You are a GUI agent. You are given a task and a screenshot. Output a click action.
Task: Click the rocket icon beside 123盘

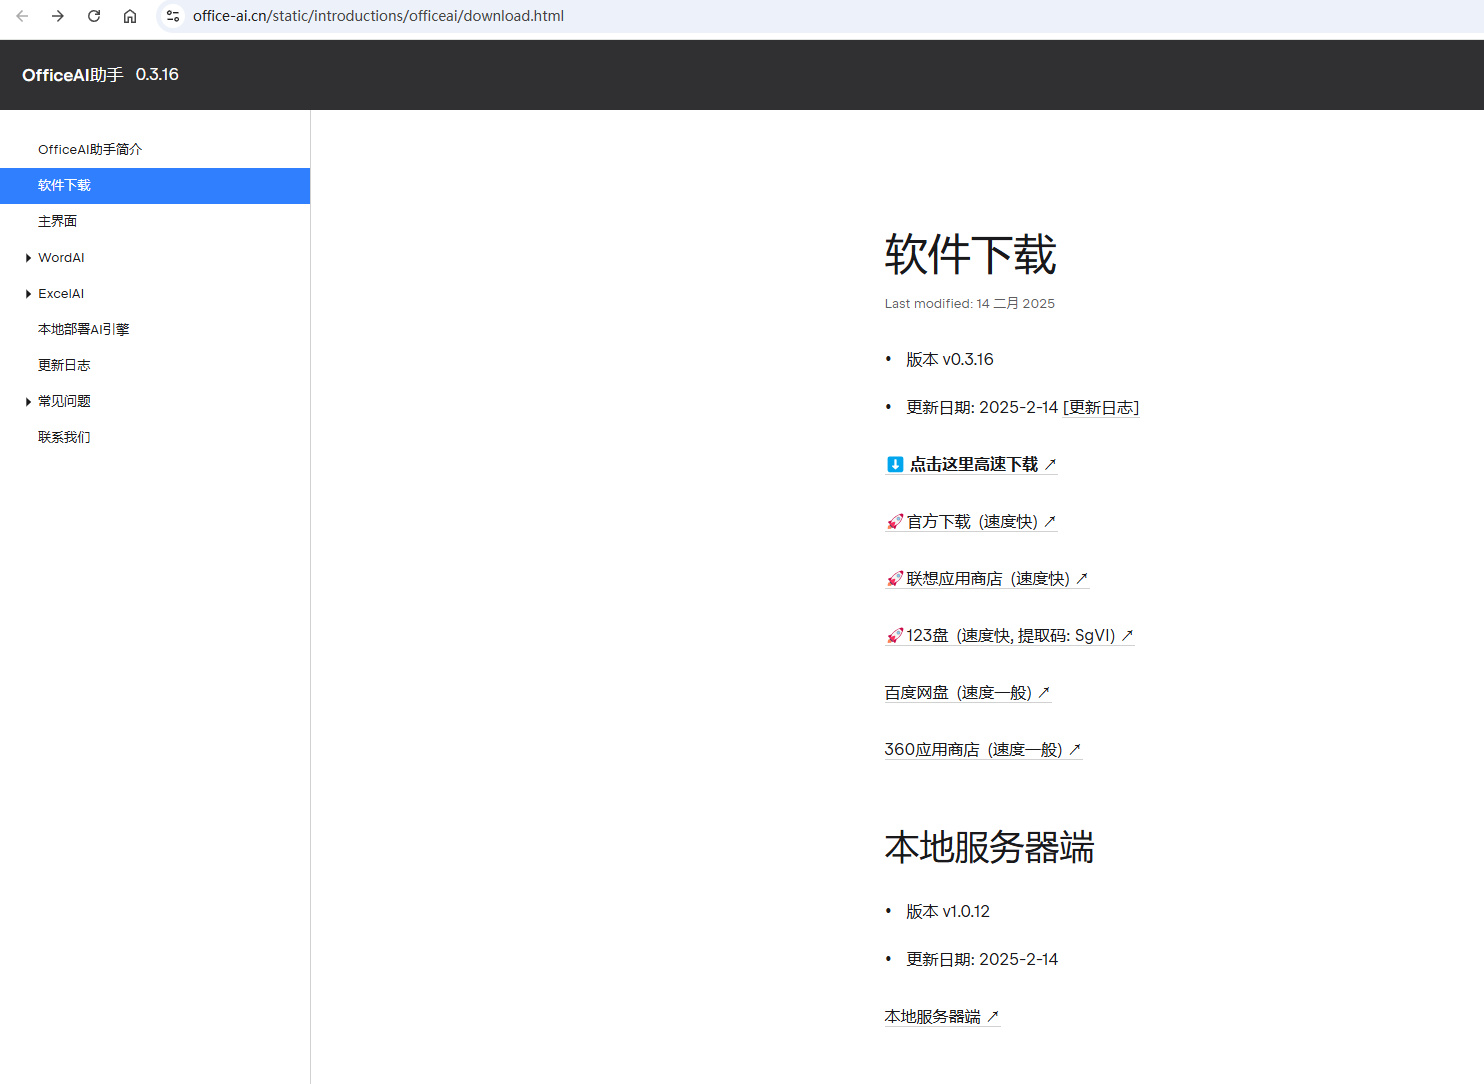coord(894,635)
